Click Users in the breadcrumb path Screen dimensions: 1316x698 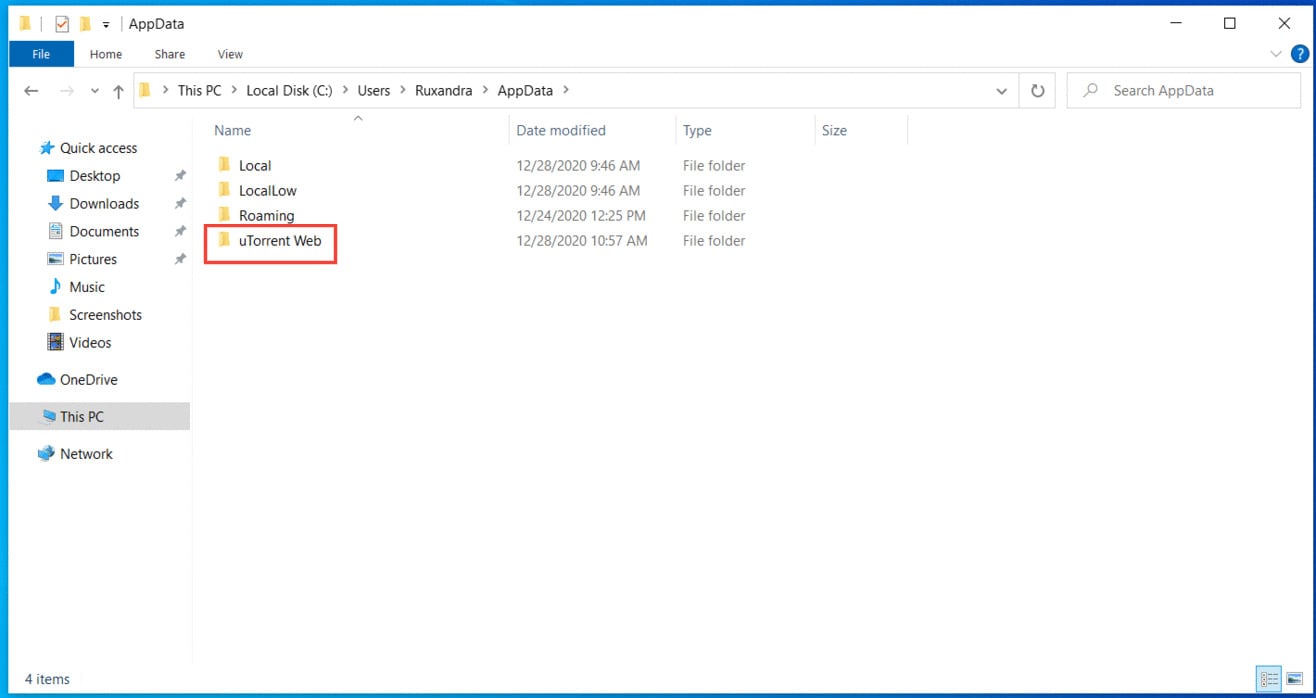[374, 90]
